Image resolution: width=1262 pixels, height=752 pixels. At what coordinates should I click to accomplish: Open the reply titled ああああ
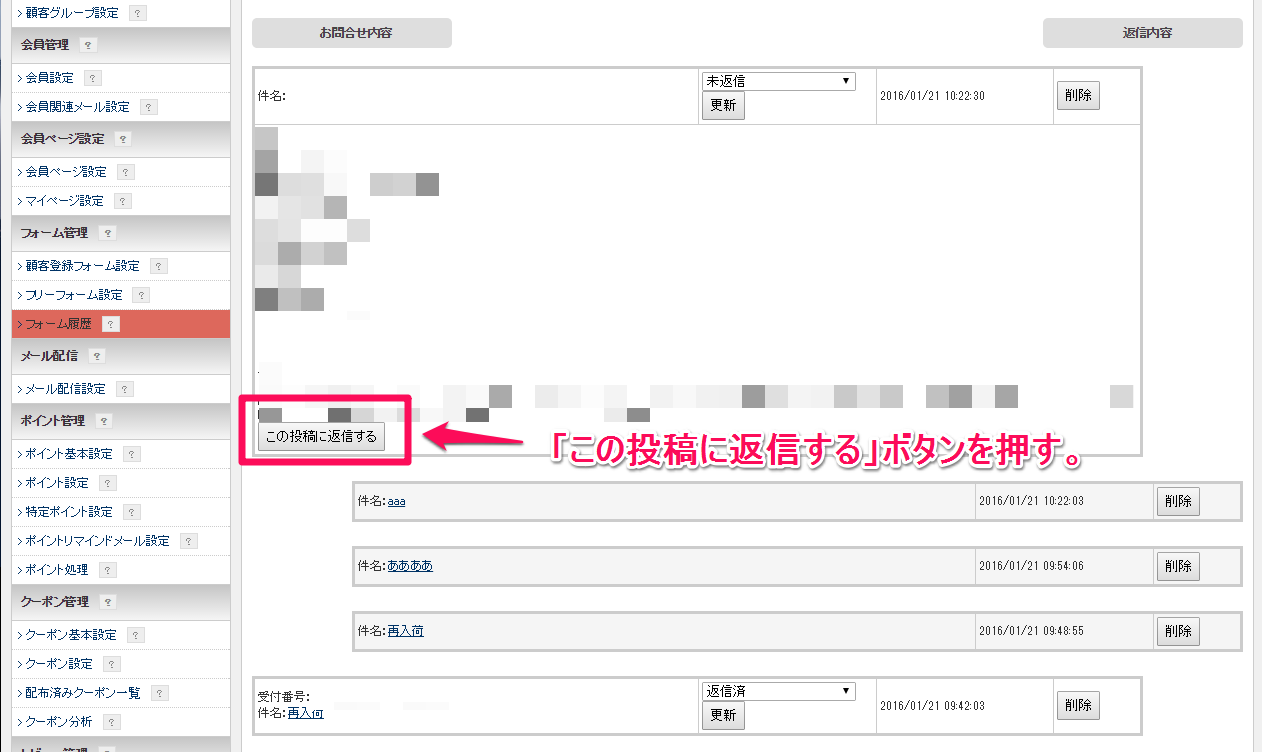410,566
